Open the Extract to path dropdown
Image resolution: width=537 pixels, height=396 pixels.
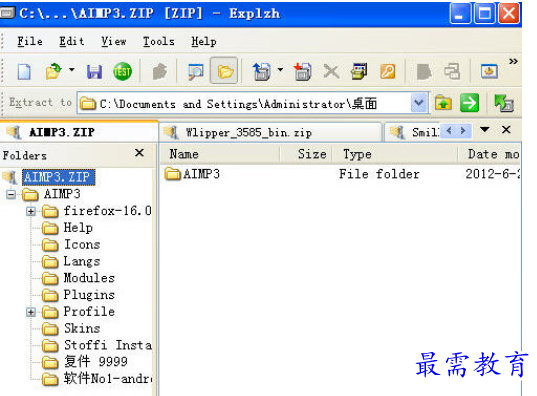click(419, 103)
